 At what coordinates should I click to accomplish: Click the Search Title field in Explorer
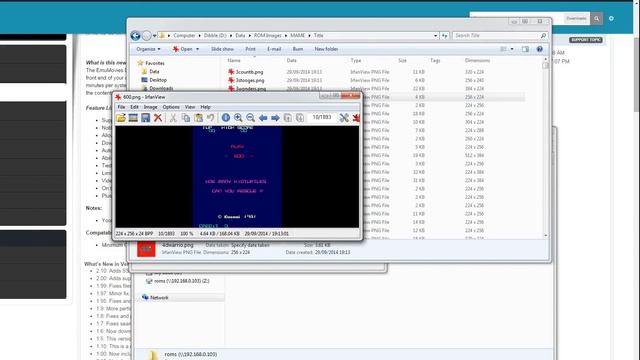pos(500,36)
